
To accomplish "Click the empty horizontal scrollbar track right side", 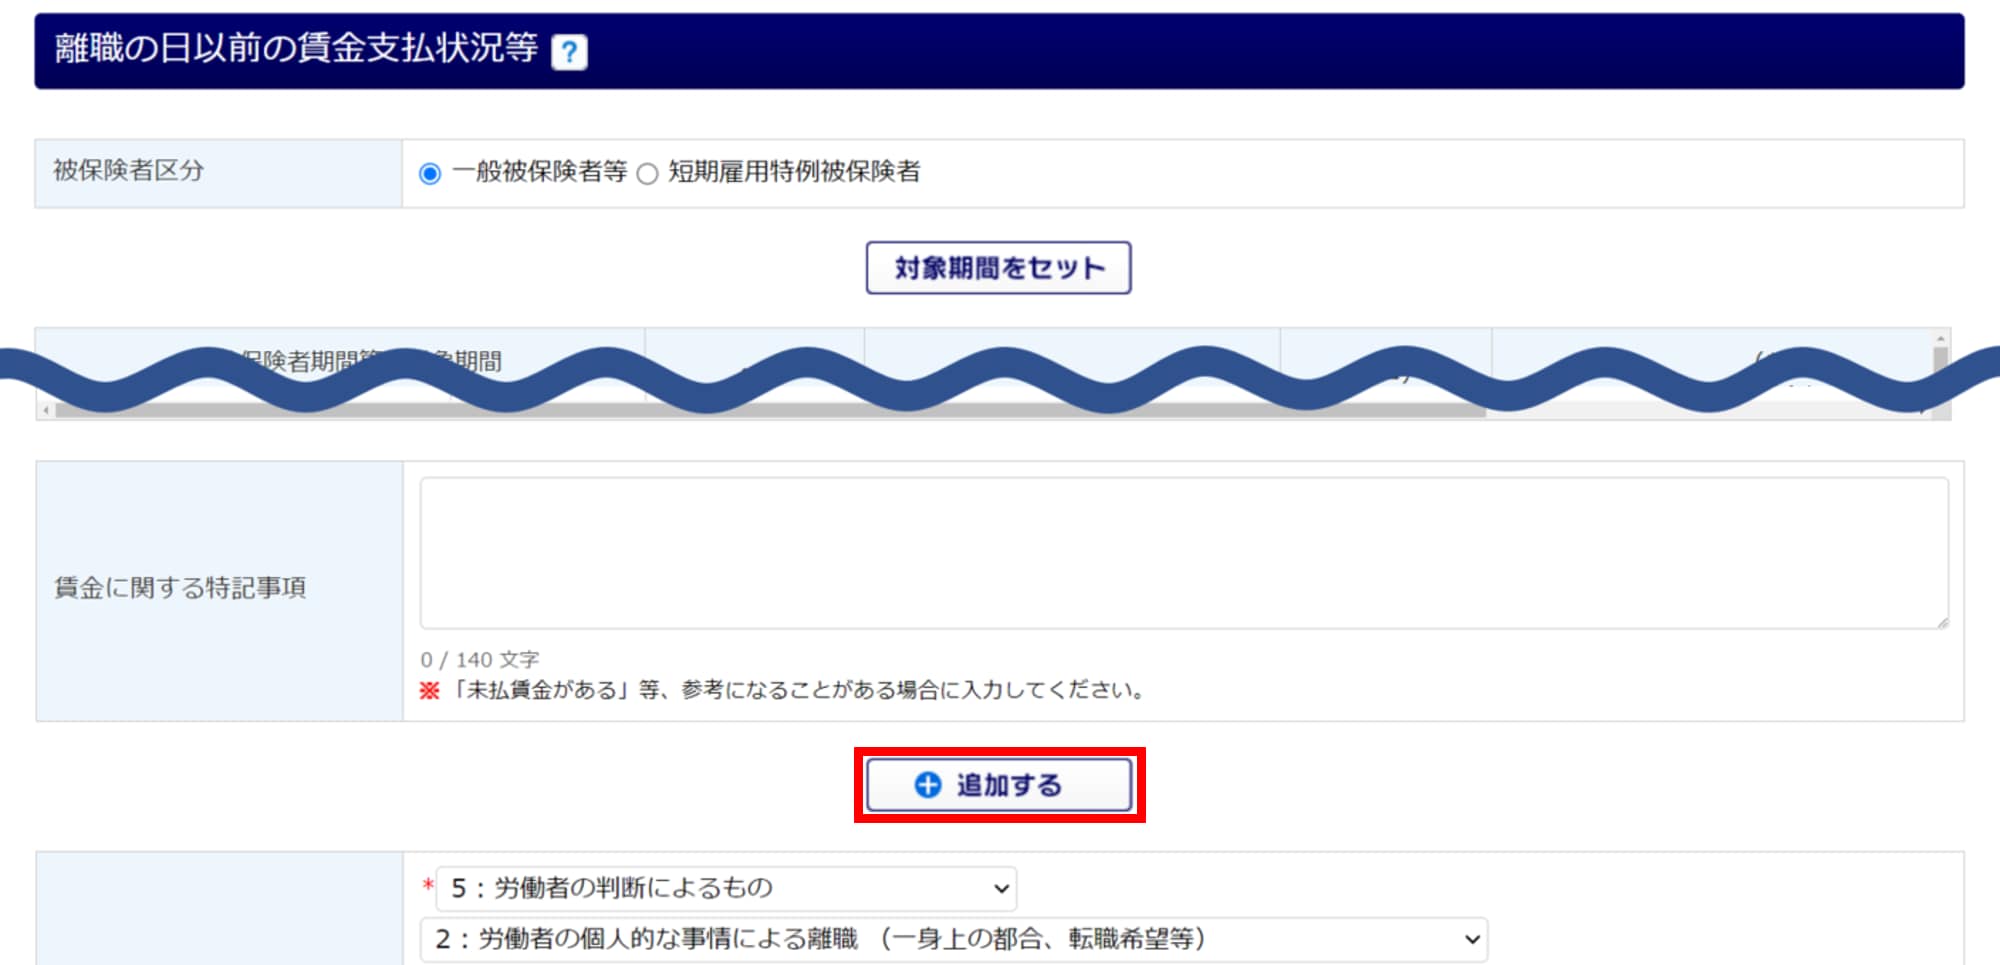I will click(x=1700, y=410).
